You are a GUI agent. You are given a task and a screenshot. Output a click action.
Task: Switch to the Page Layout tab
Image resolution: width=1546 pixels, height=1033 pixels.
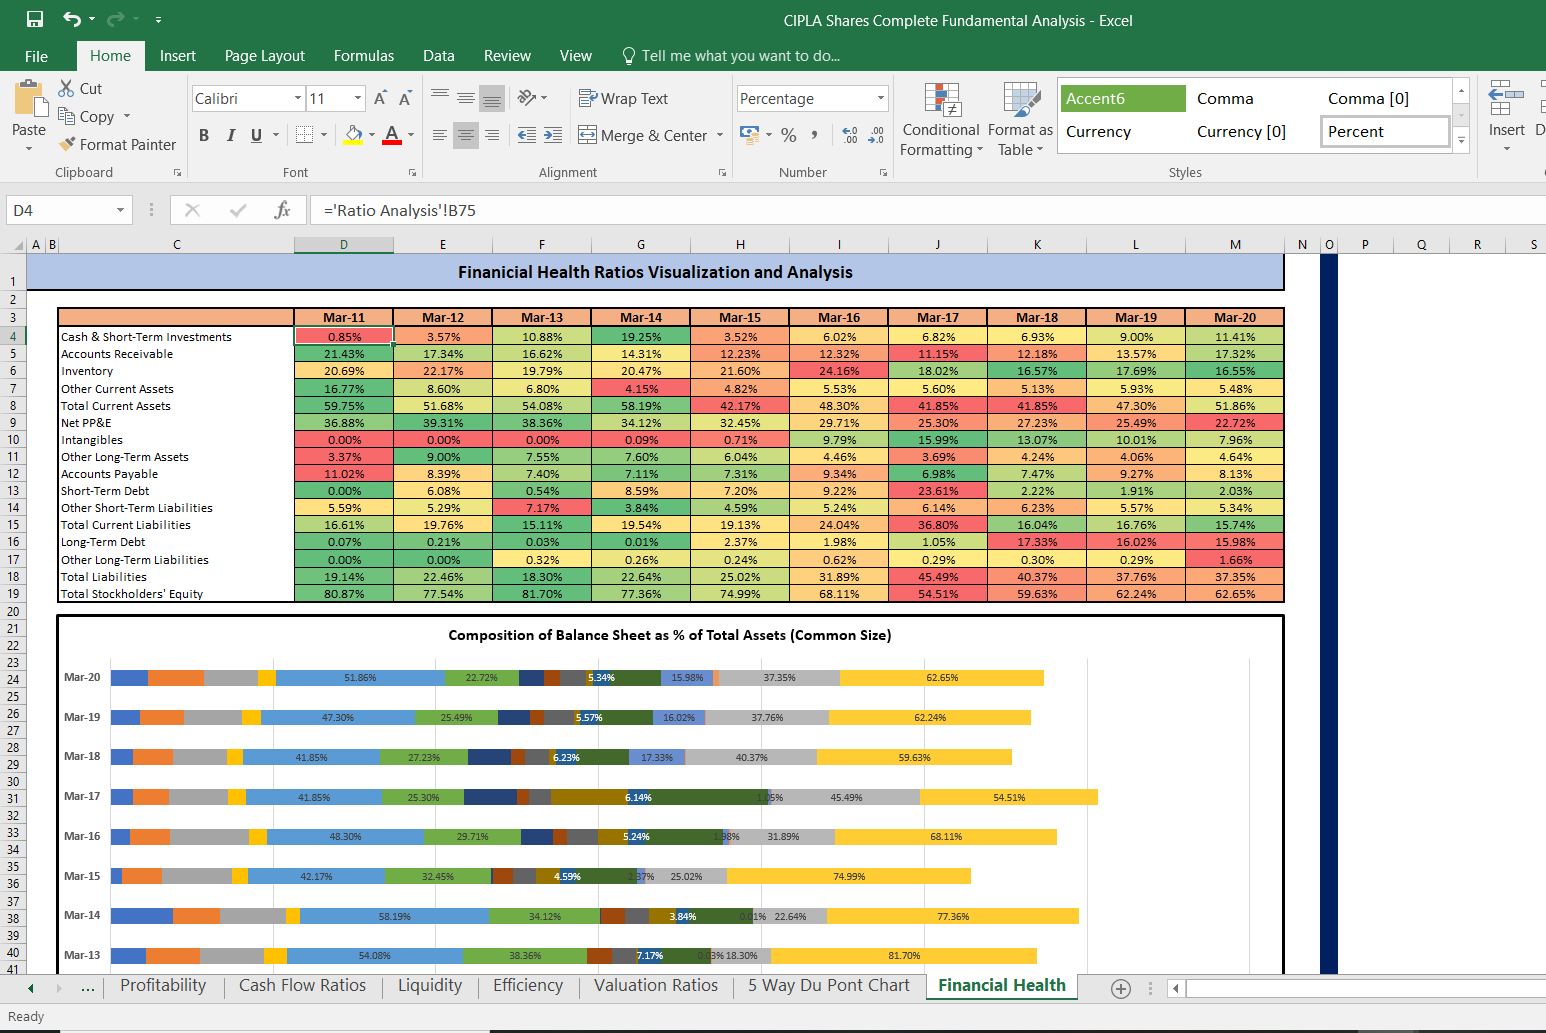click(265, 56)
